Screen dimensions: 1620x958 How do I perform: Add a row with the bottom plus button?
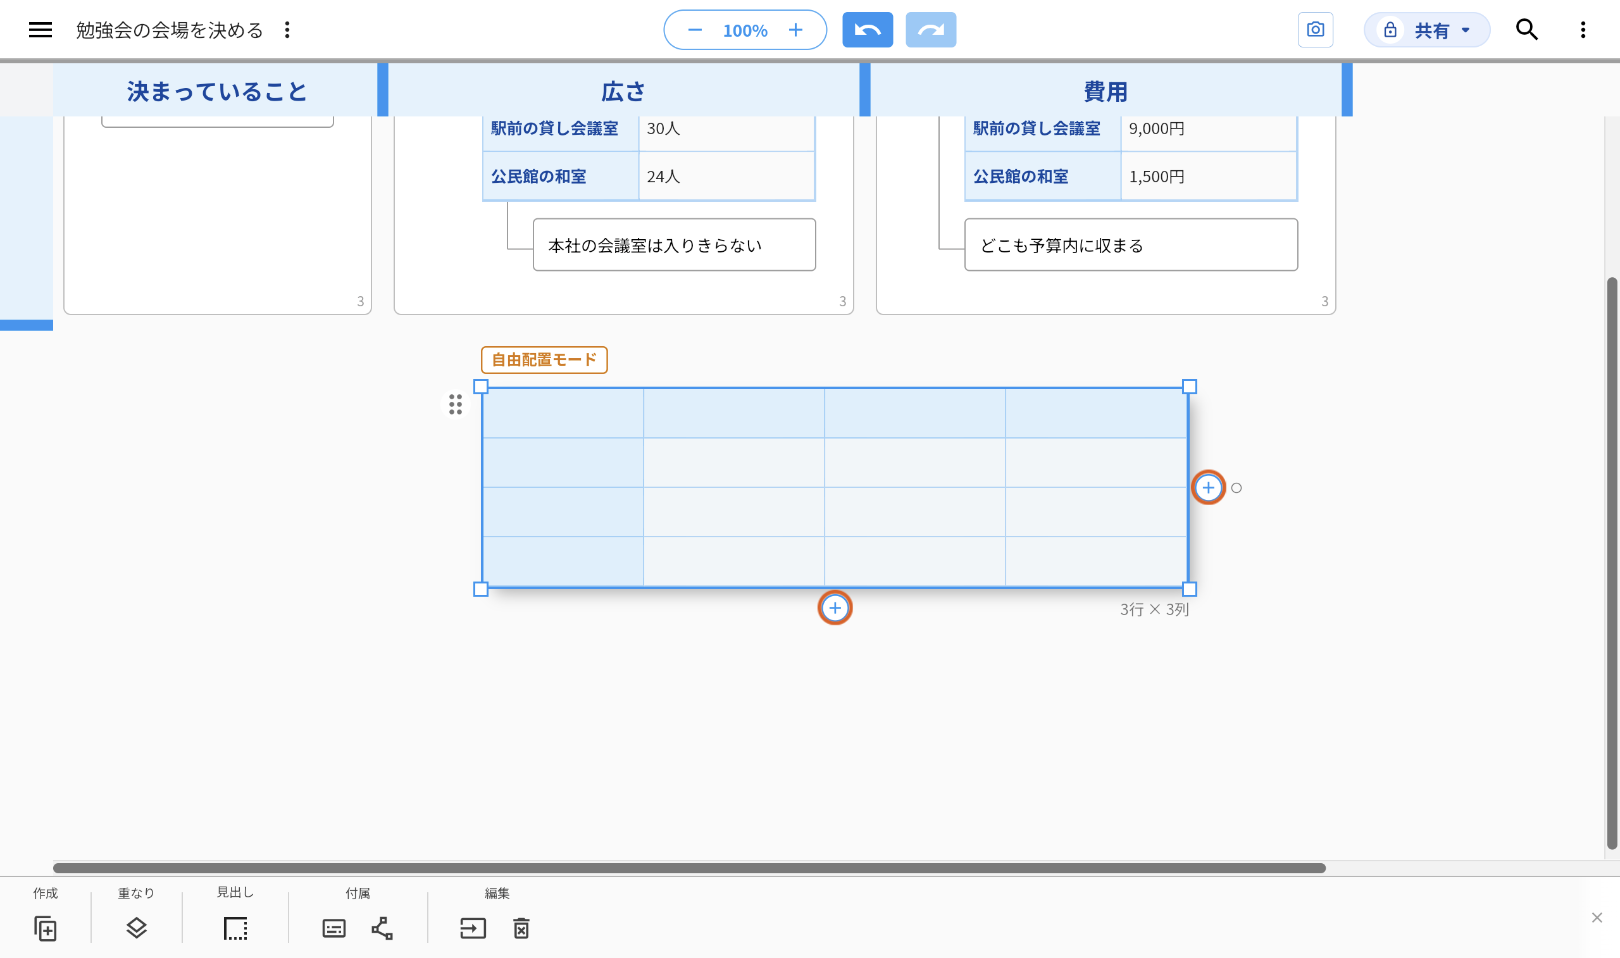[x=835, y=608]
